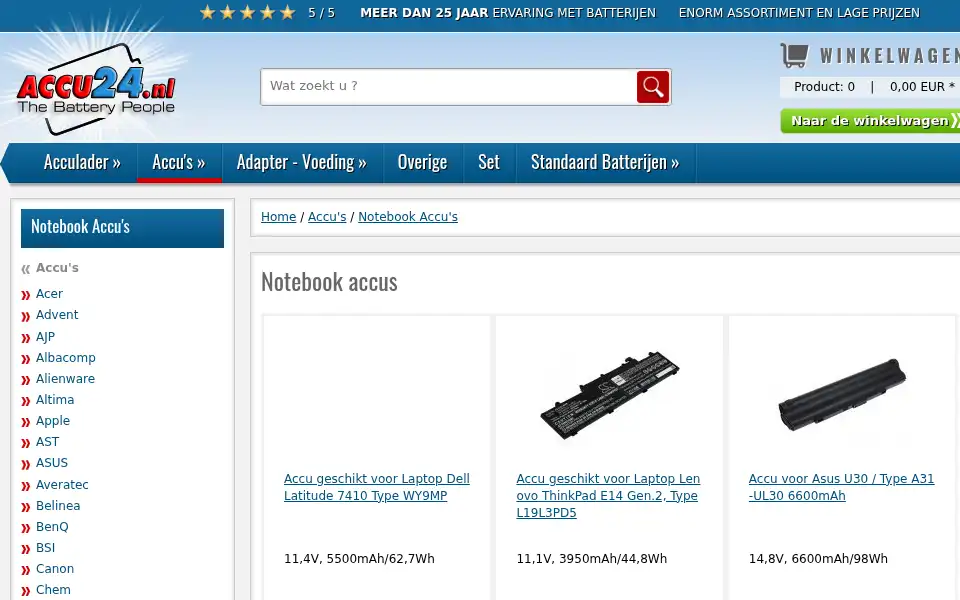Select Canon in brand list
Viewport: 960px width, 600px height.
click(x=55, y=569)
